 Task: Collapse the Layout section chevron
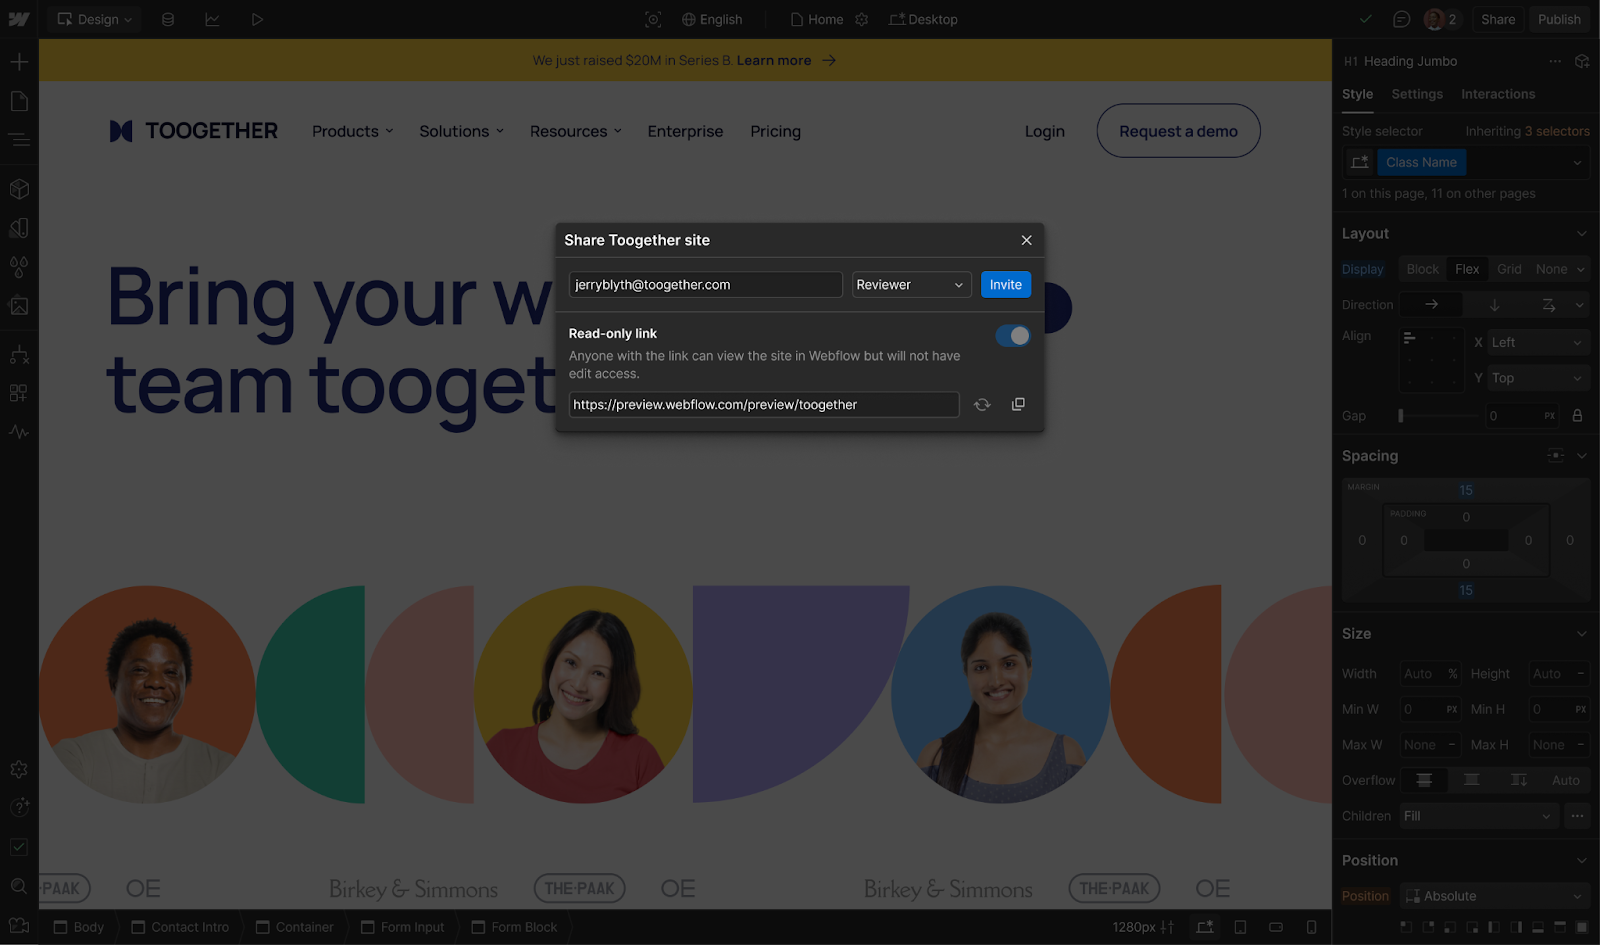(1581, 234)
